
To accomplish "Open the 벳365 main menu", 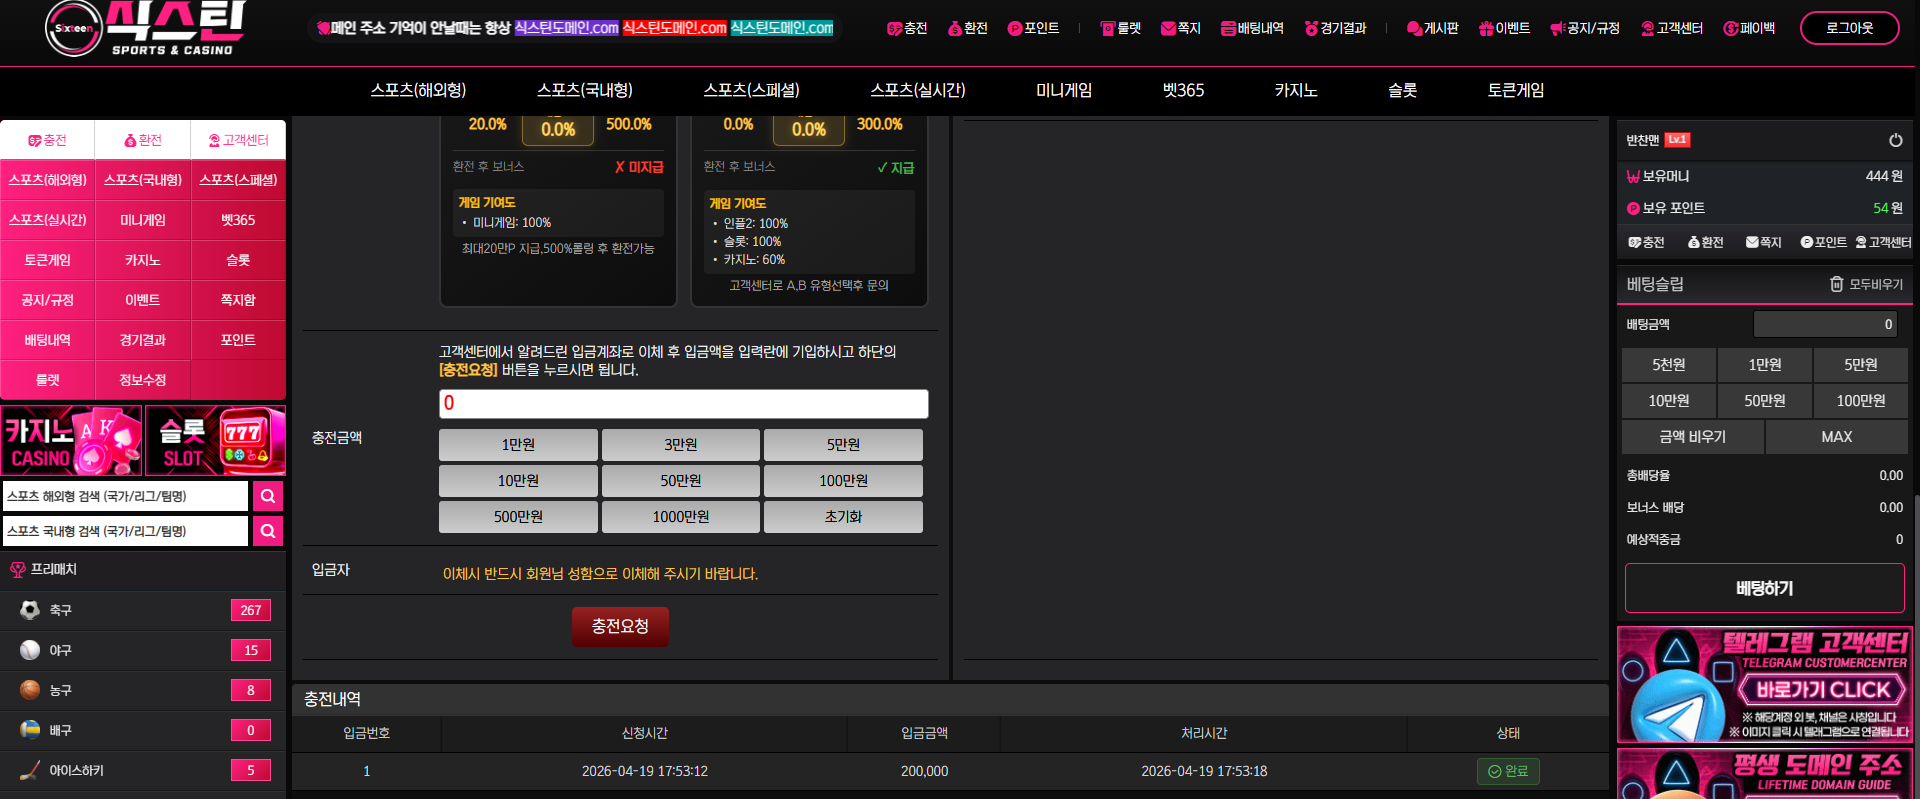I will click(x=1183, y=90).
